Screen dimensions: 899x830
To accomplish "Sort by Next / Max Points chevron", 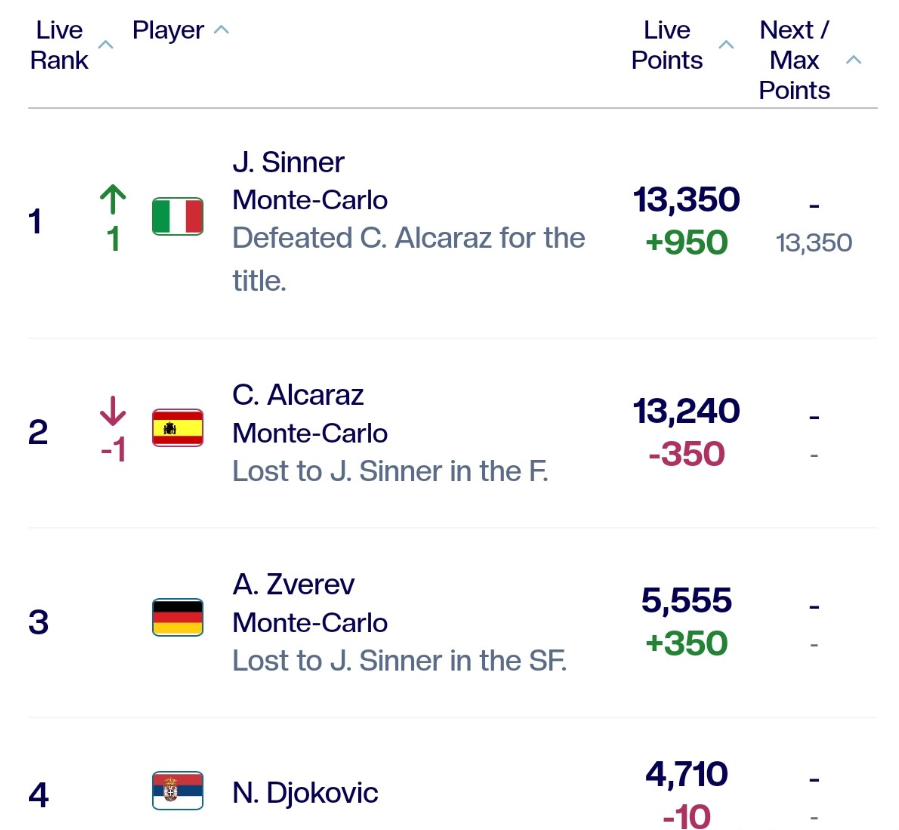I will [x=853, y=60].
